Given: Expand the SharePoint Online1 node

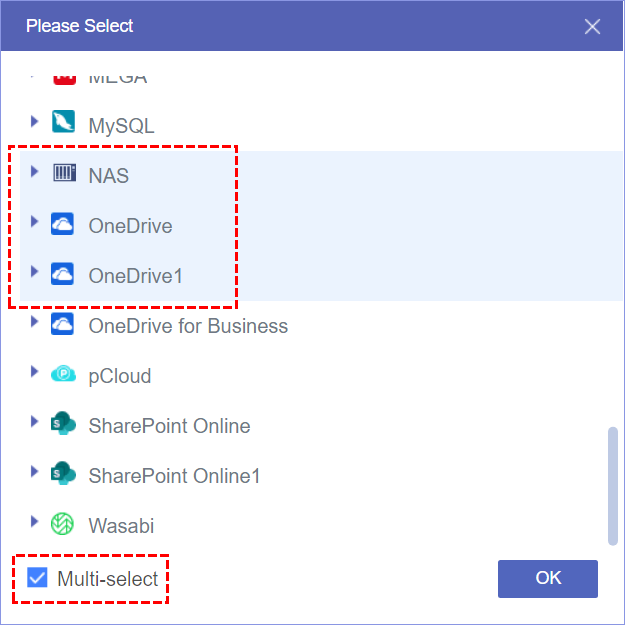Looking at the screenshot, I should 35,472.
